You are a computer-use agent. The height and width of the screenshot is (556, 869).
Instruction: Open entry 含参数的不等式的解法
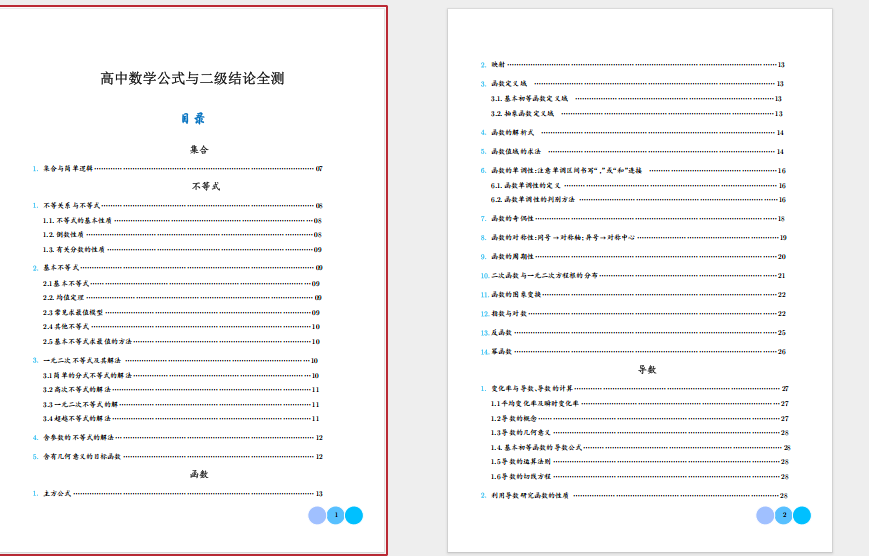pos(177,437)
